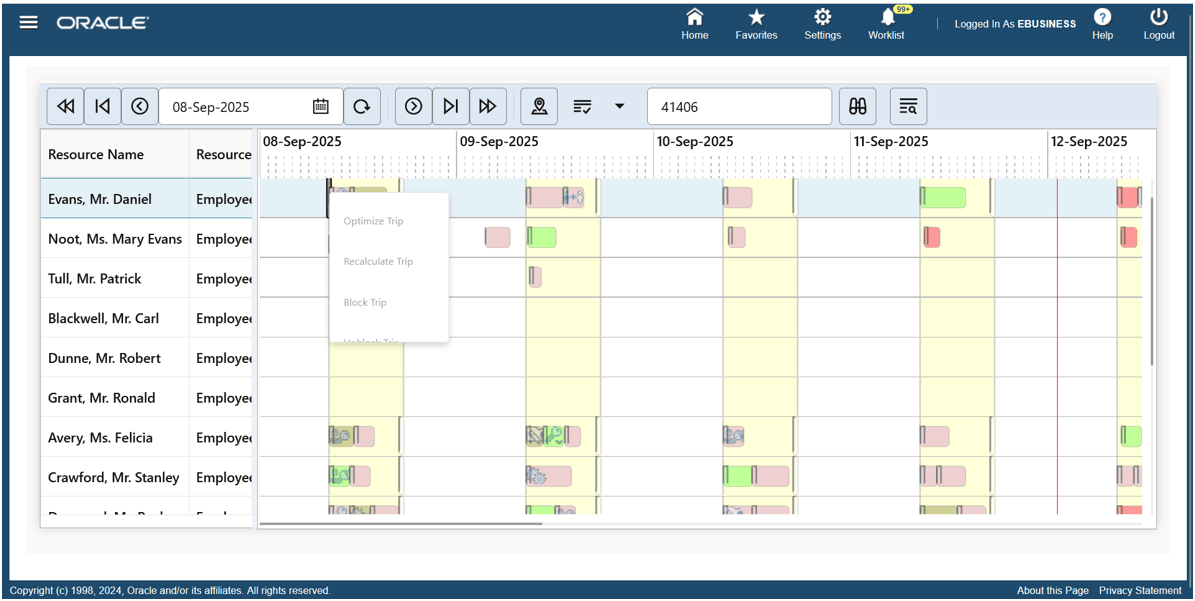Open the Worklist notifications
The image size is (1195, 601).
point(886,22)
